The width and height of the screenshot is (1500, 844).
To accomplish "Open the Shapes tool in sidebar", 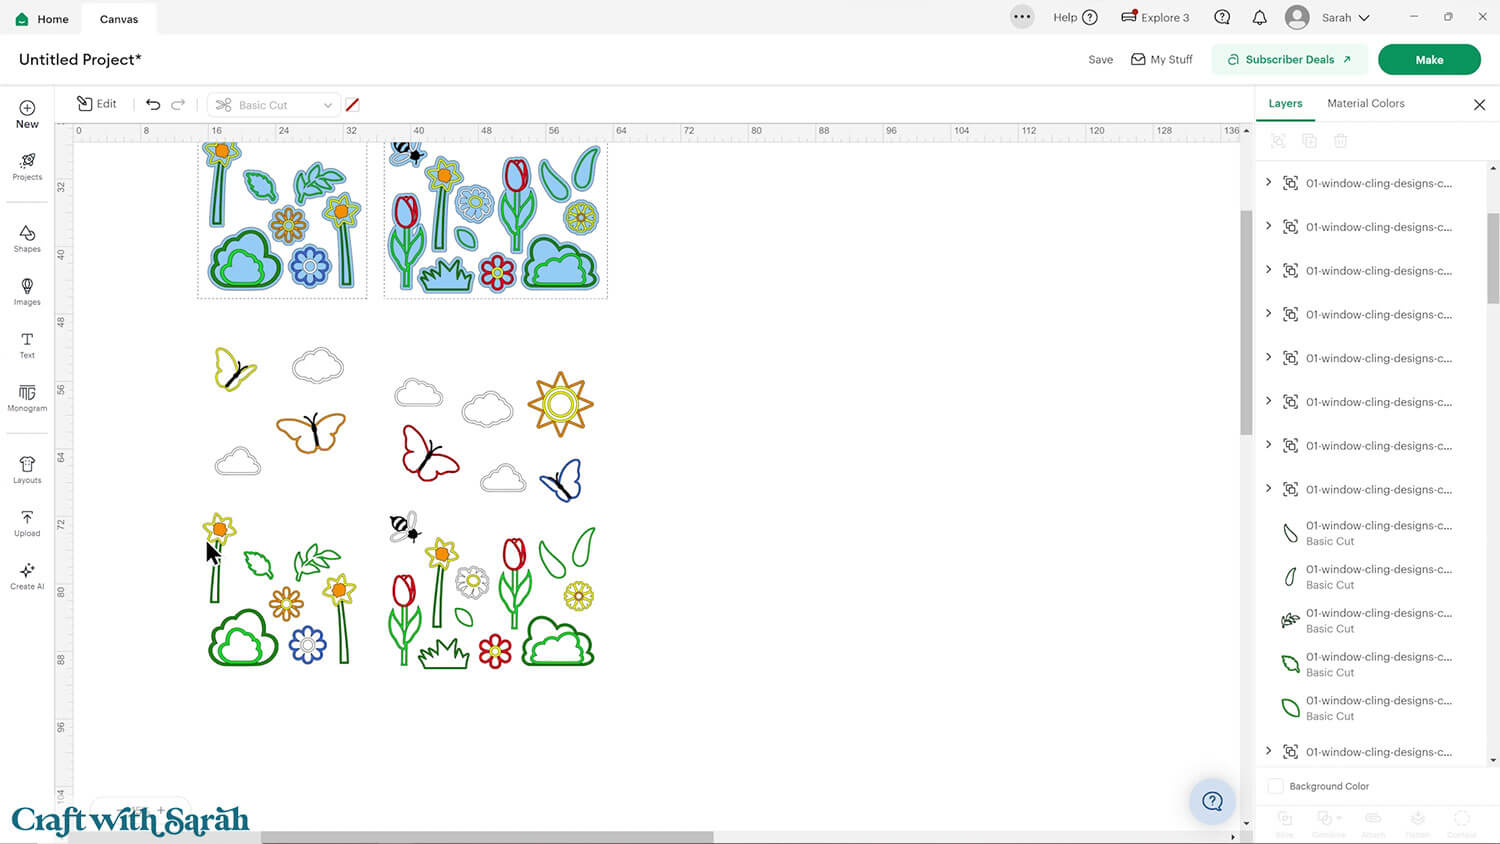I will [x=27, y=238].
